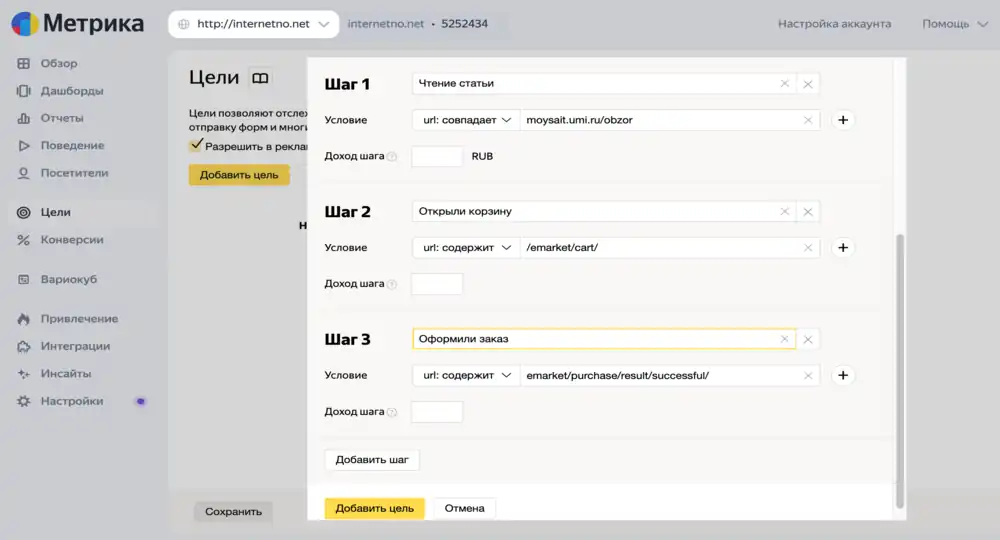The image size is (1000, 540).
Task: Click the Метрика logo
Action: tap(77, 24)
